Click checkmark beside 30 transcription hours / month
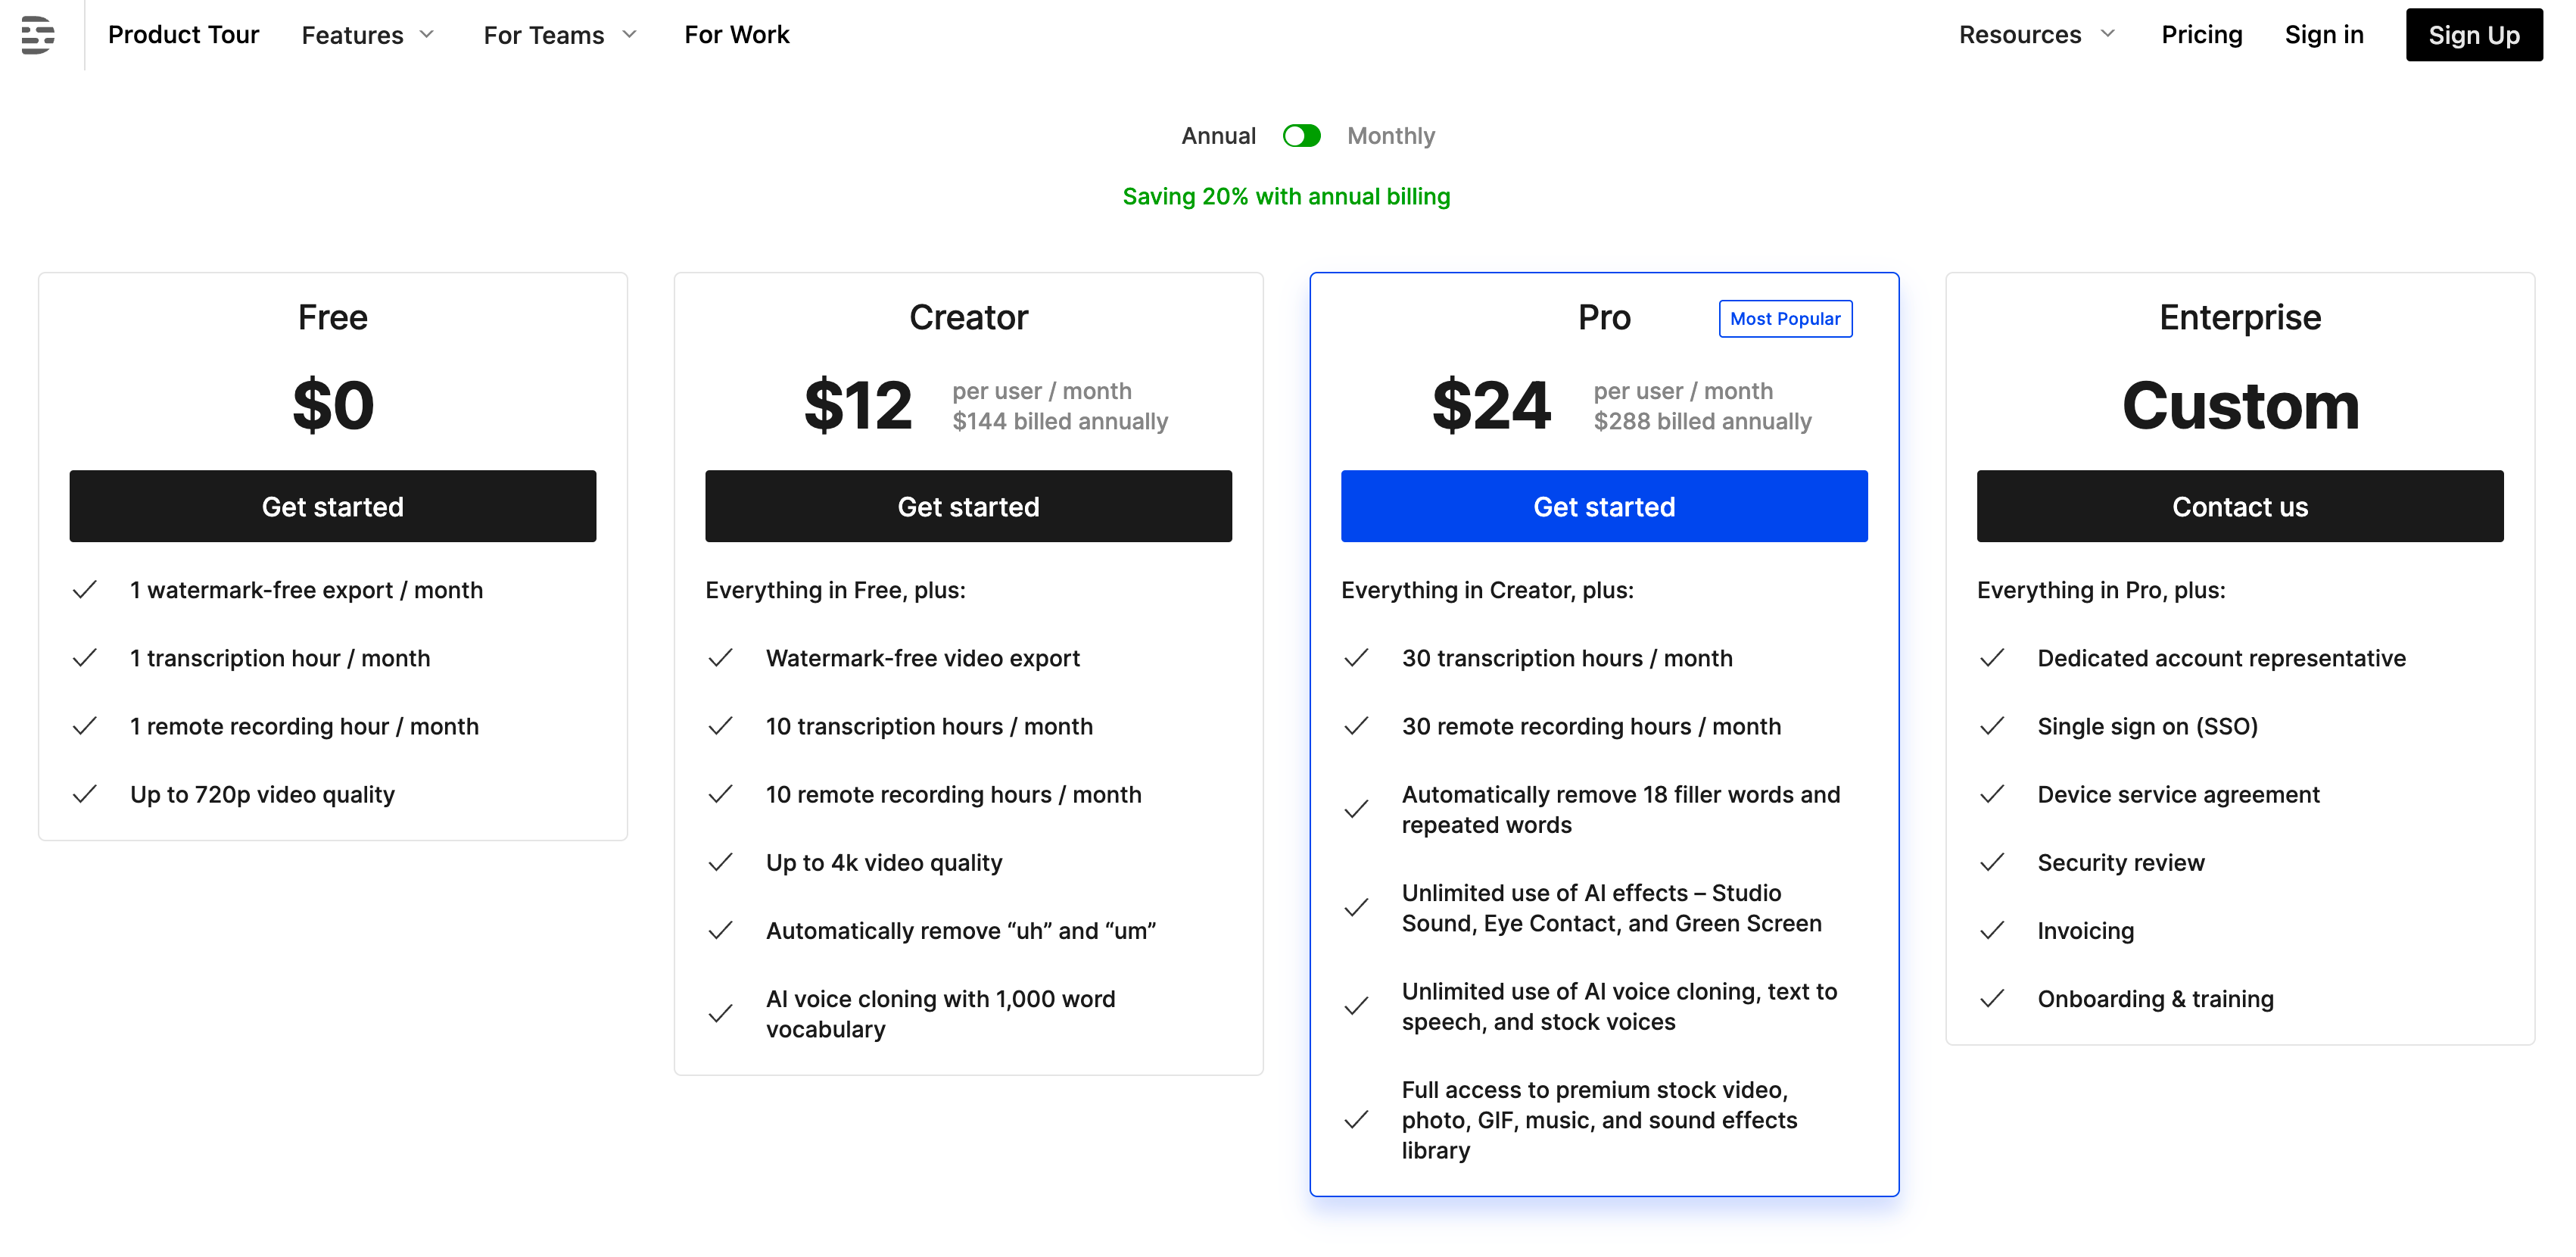 click(1356, 658)
